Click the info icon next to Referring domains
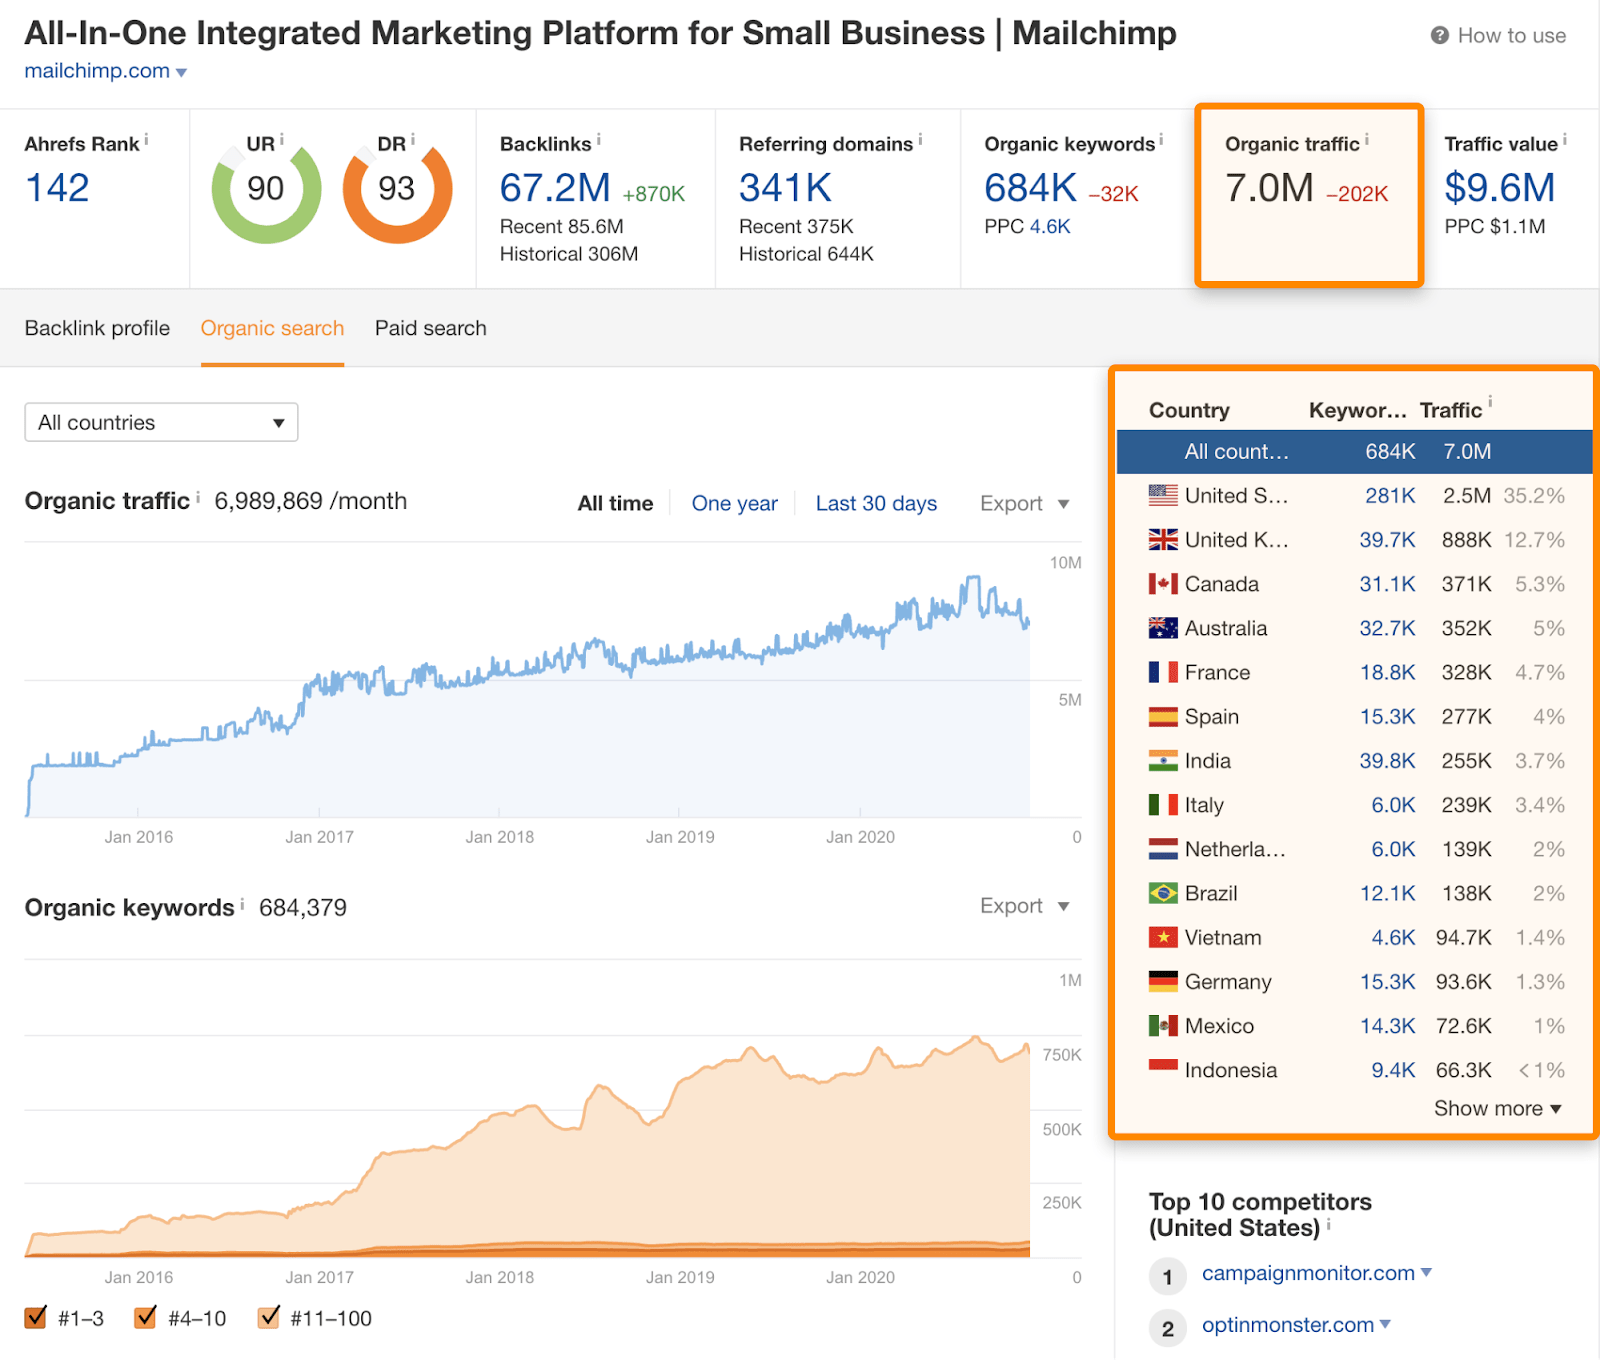Image resolution: width=1600 pixels, height=1360 pixels. pyautogui.click(x=920, y=140)
